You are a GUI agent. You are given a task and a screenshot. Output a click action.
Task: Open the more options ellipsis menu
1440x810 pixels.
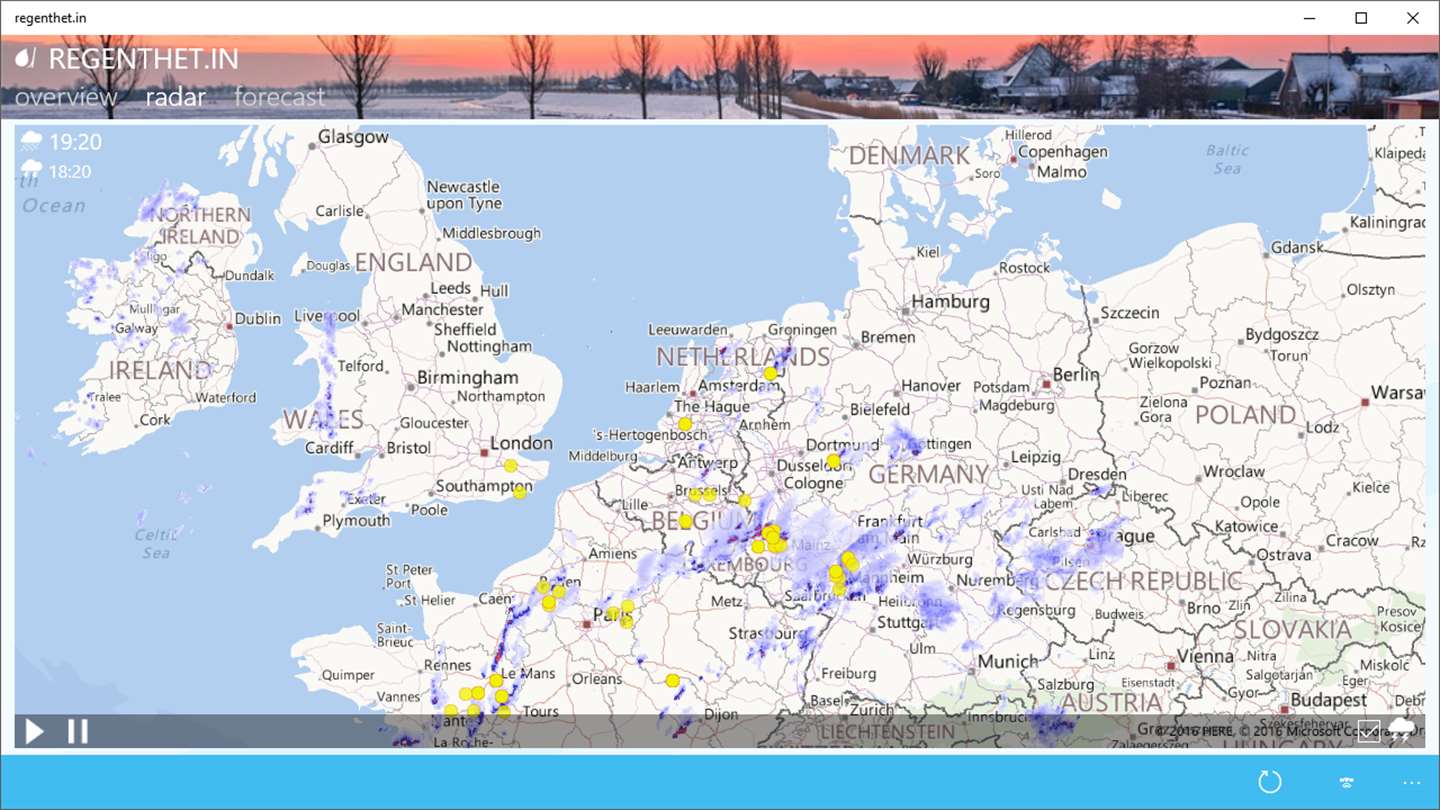pyautogui.click(x=1412, y=782)
